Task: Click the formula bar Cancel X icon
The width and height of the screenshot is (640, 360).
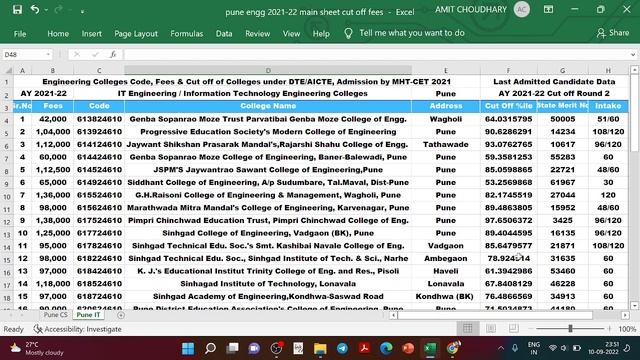Action: (77, 54)
